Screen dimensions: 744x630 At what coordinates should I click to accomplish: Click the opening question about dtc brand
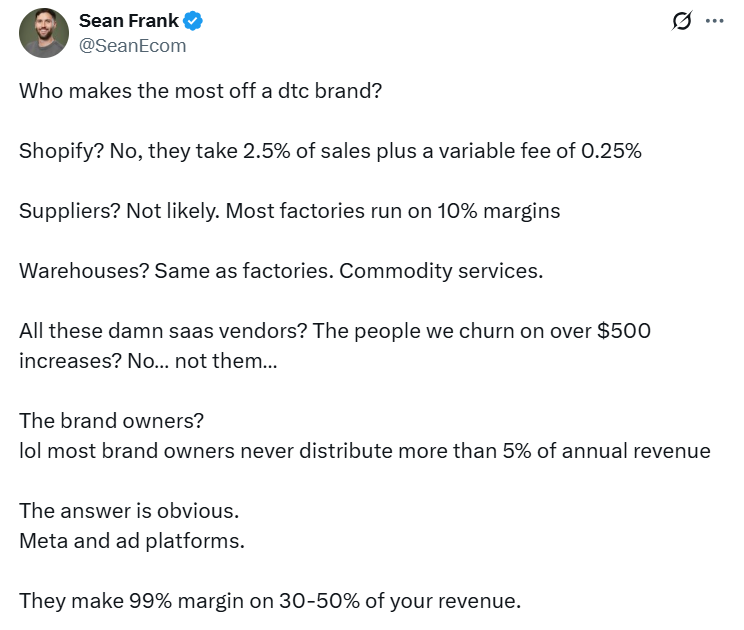[x=200, y=90]
